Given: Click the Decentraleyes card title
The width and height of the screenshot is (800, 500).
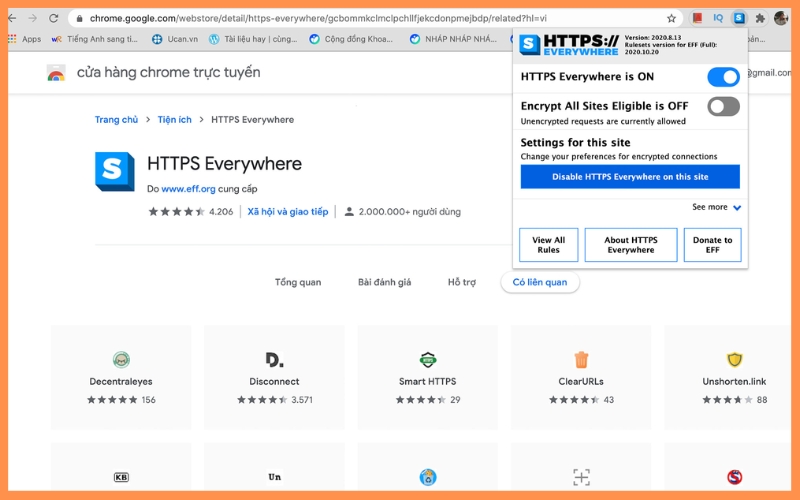Looking at the screenshot, I should pyautogui.click(x=121, y=382).
